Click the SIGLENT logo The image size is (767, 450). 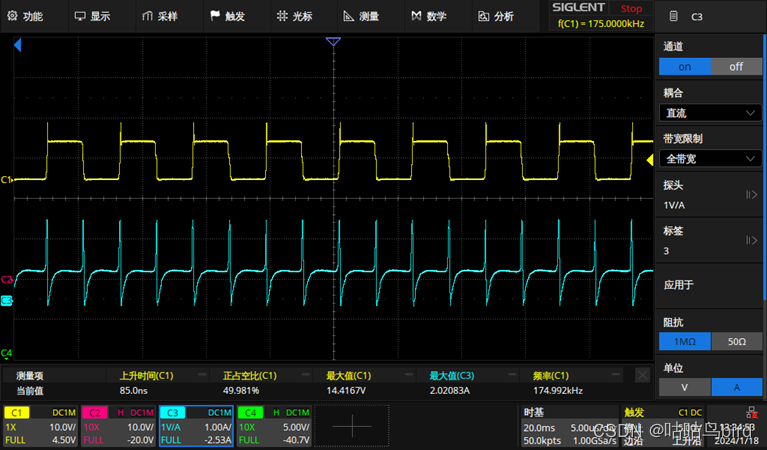pyautogui.click(x=579, y=7)
